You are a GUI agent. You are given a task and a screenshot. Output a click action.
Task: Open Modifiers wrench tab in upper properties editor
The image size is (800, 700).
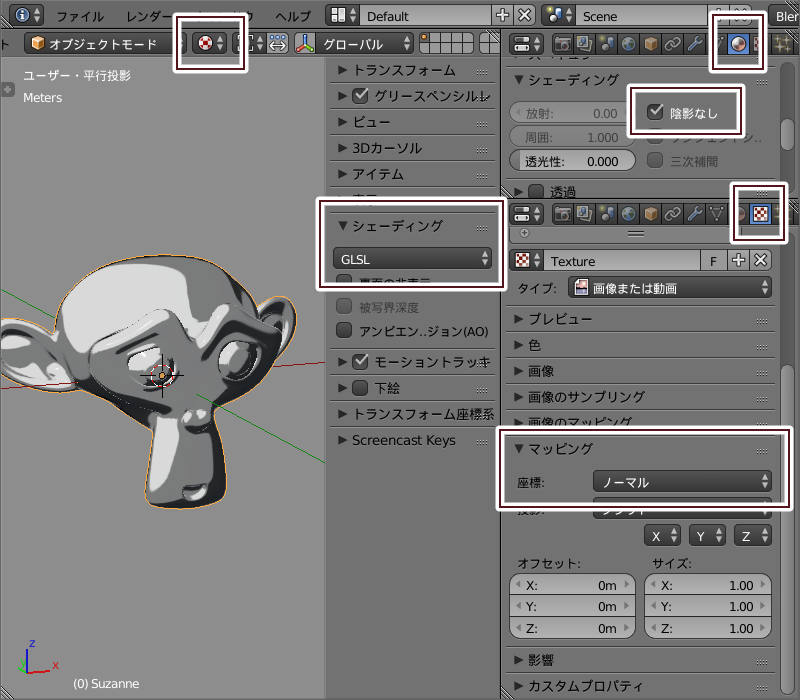coord(694,44)
